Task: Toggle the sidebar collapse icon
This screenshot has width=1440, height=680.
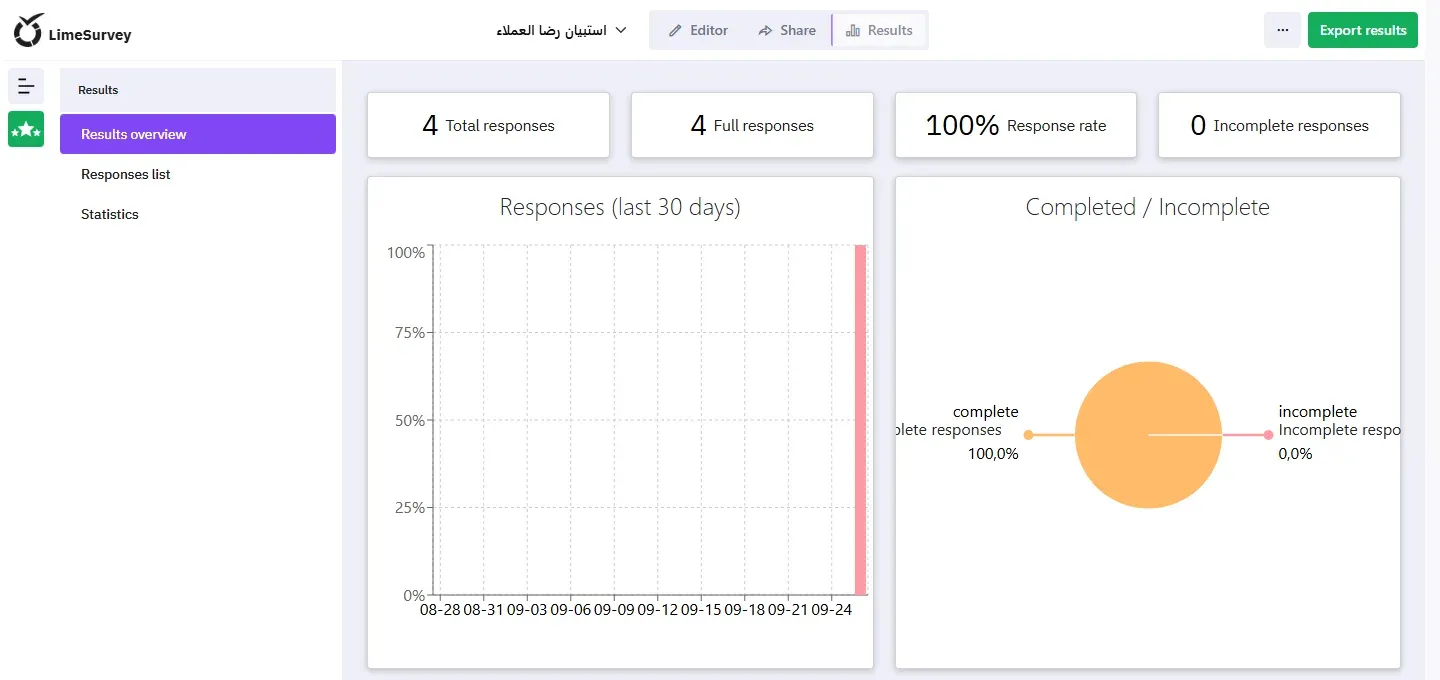Action: pos(26,86)
